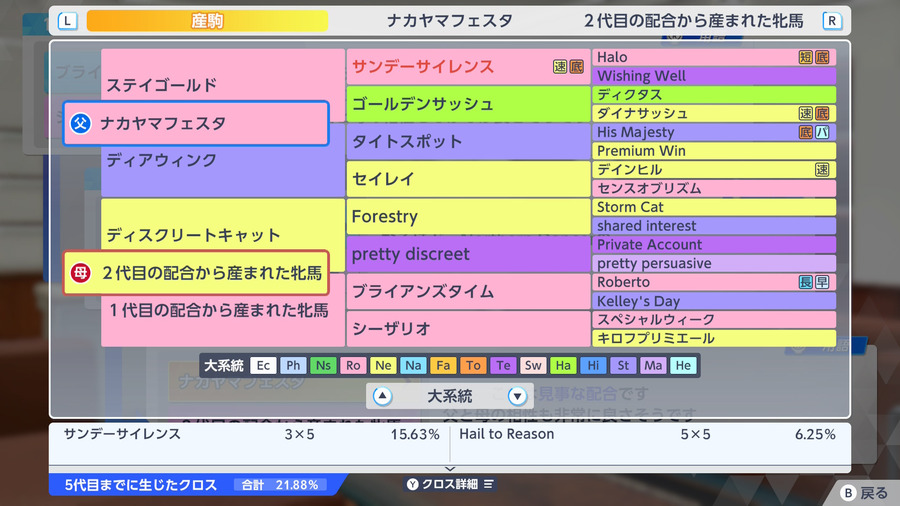The image size is (900, 506).
Task: Click the パ trait icon on His Majesty
Action: [822, 132]
